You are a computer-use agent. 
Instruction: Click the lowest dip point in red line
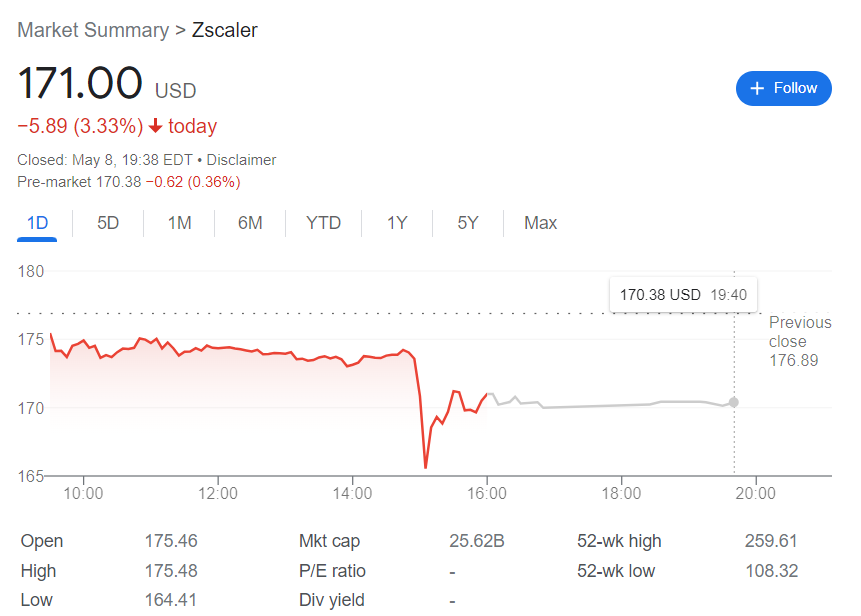point(425,467)
